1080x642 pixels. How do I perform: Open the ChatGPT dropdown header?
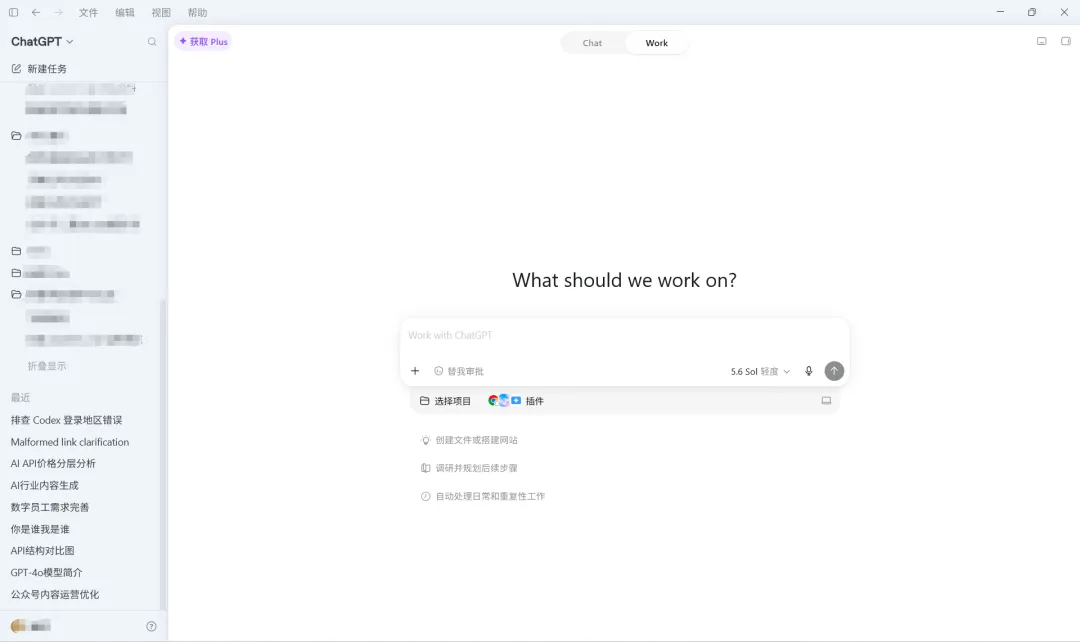pos(42,41)
